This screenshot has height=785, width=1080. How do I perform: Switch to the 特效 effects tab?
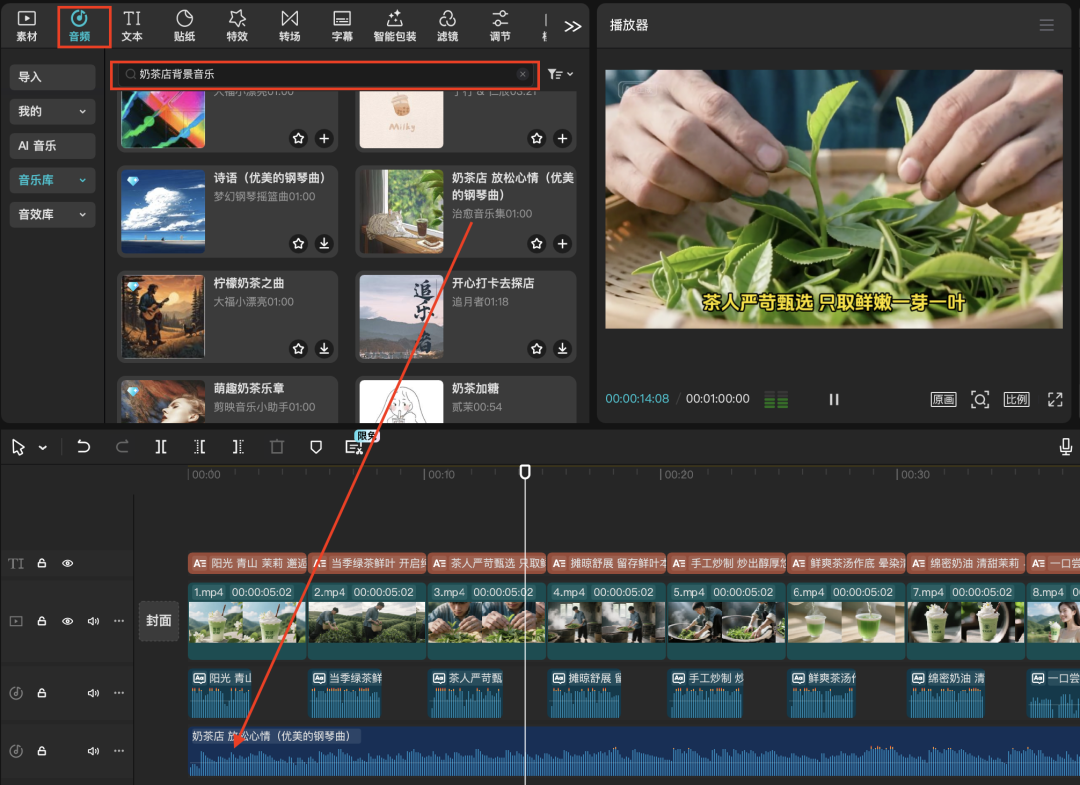click(237, 25)
